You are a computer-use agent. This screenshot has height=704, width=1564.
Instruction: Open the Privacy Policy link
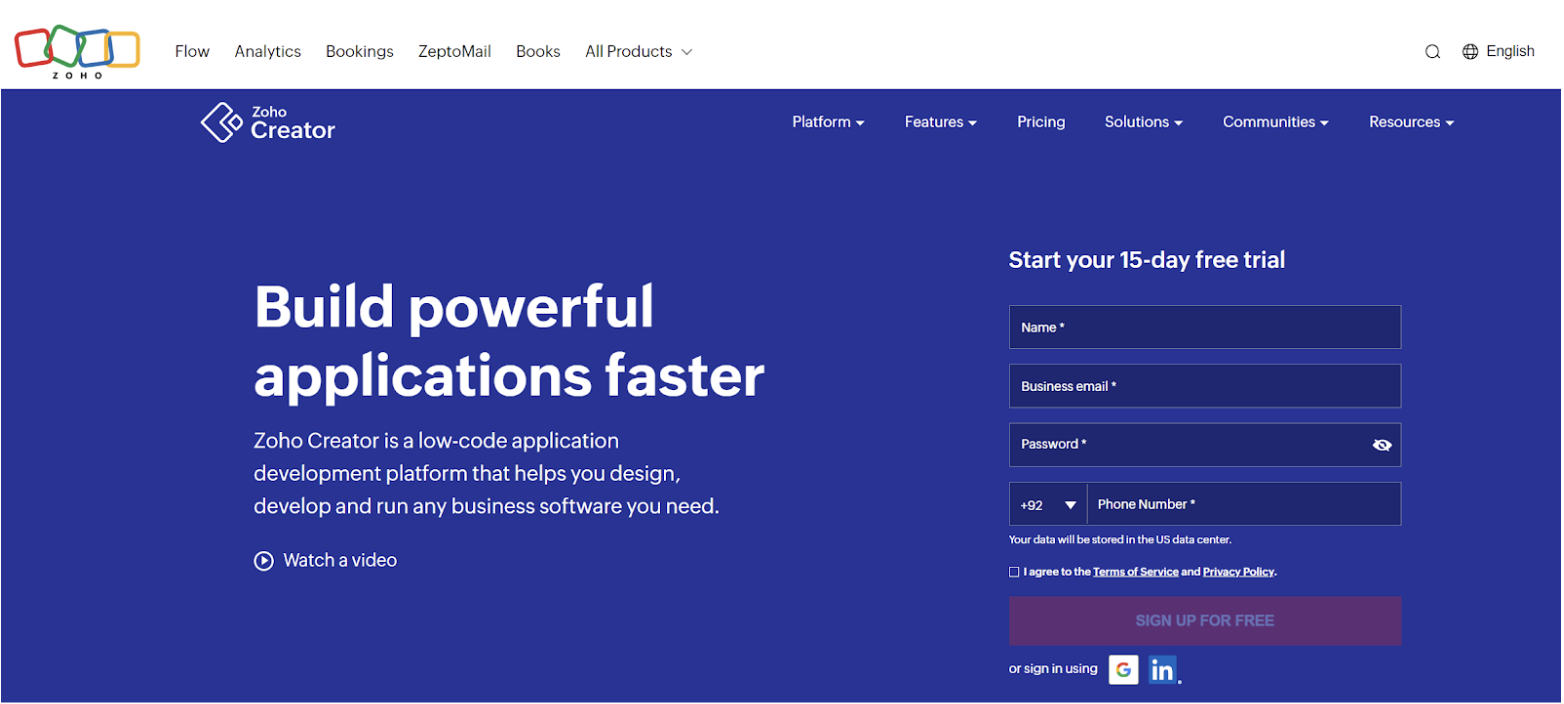pyautogui.click(x=1239, y=572)
